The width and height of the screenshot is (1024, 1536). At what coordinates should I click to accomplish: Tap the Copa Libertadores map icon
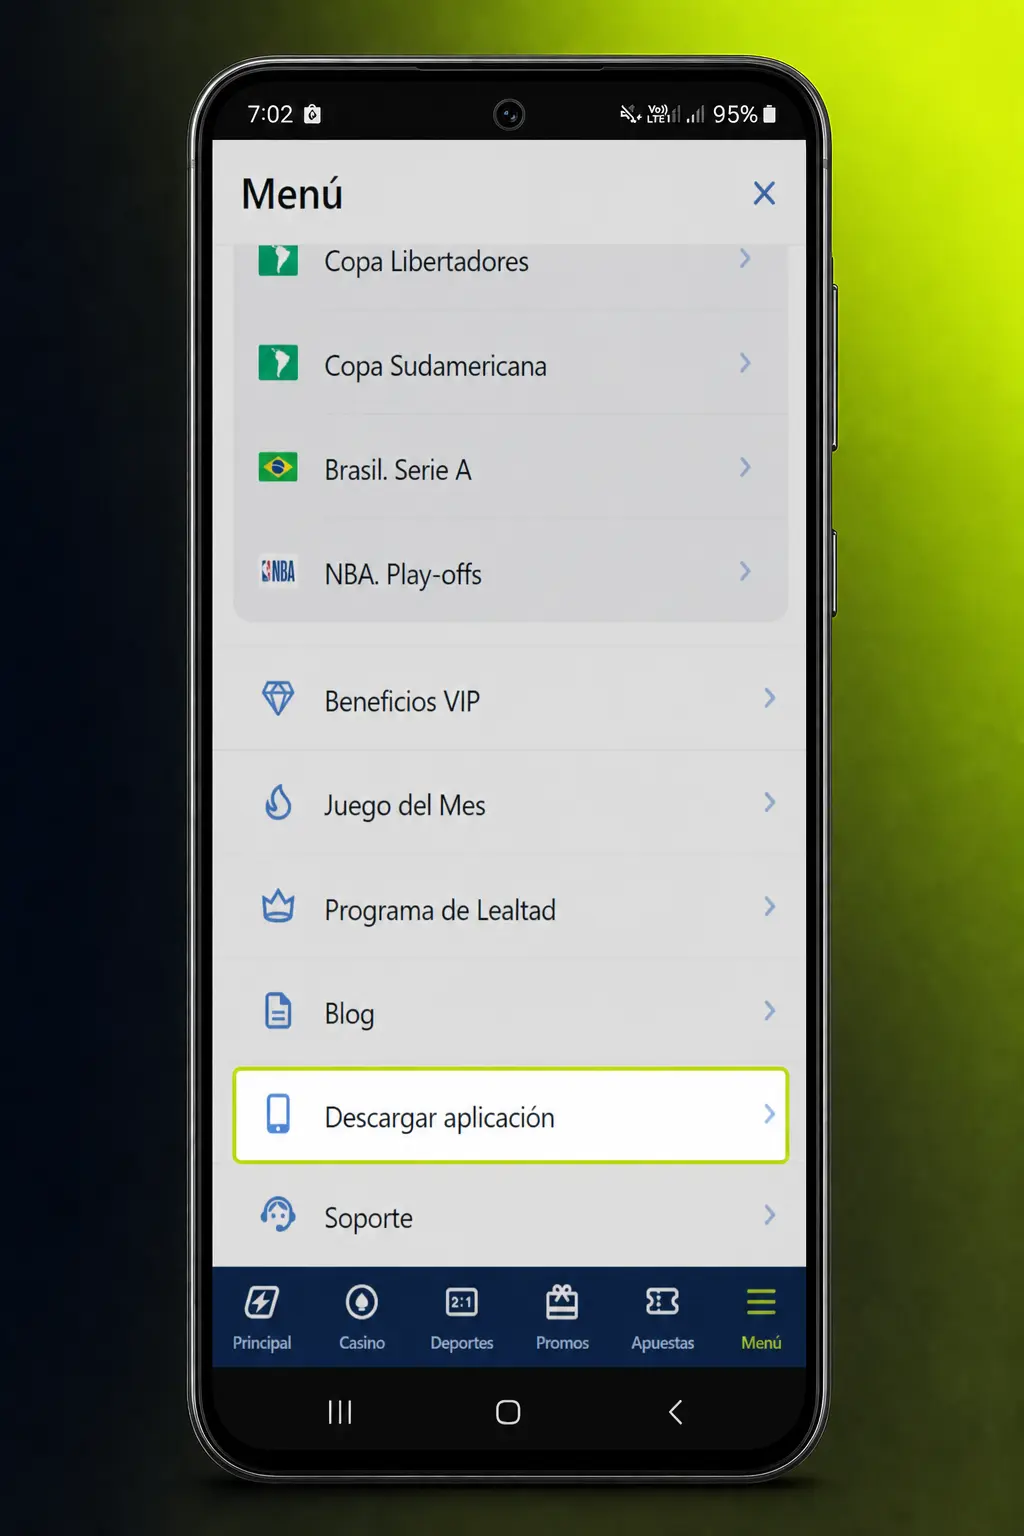278,260
